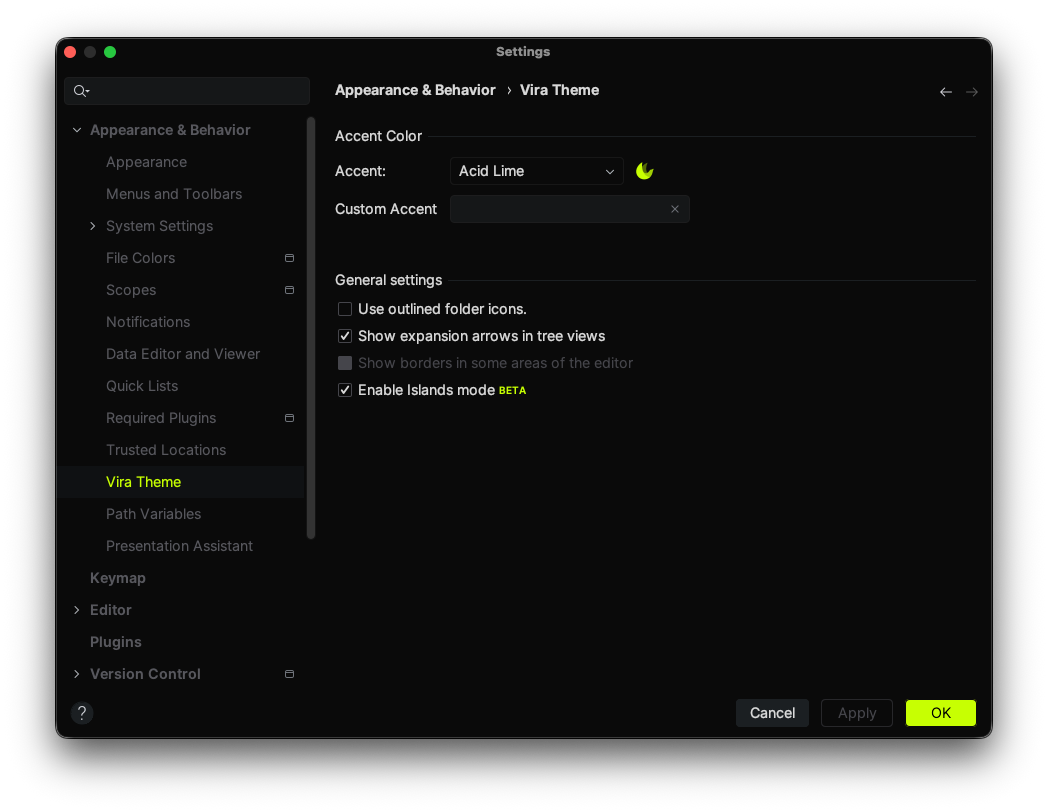
Task: Open the File Colors settings page
Action: pos(140,258)
